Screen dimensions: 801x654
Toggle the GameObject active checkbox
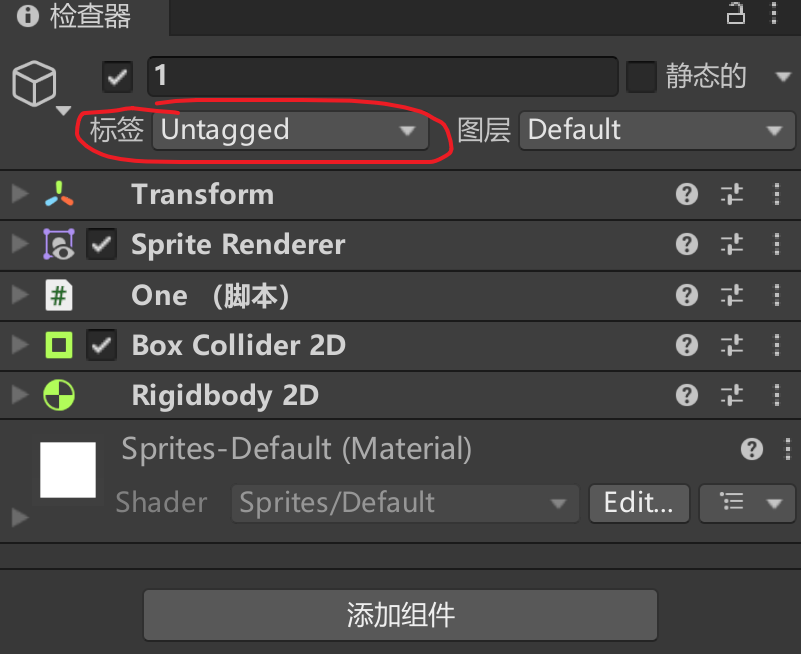tap(117, 77)
